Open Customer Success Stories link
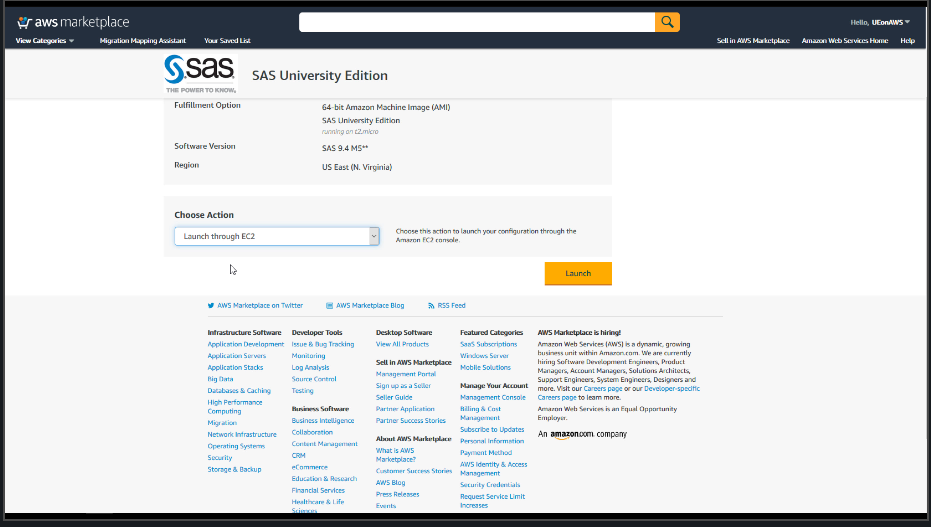 (x=414, y=471)
